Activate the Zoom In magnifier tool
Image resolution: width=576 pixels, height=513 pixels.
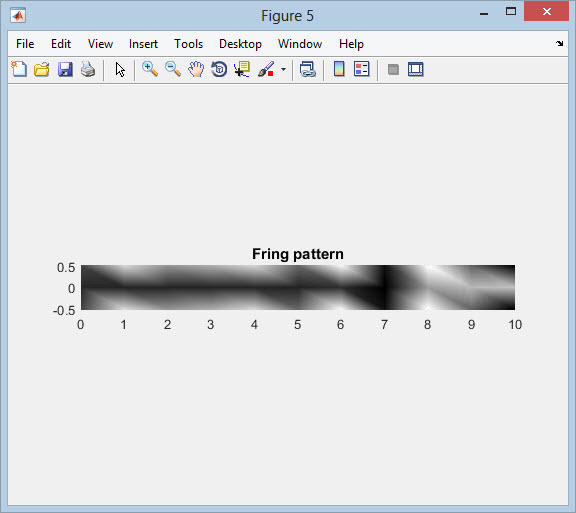click(150, 69)
